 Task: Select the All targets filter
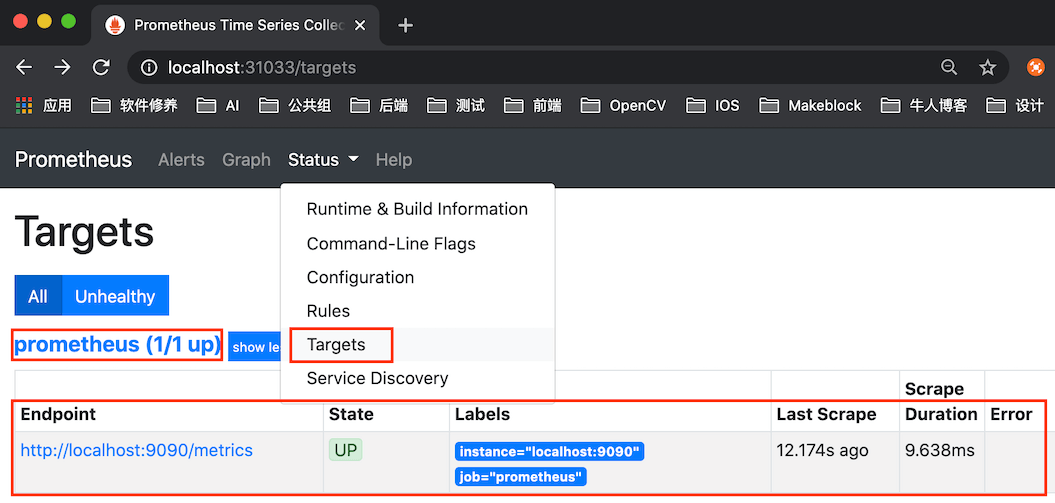pyautogui.click(x=38, y=296)
